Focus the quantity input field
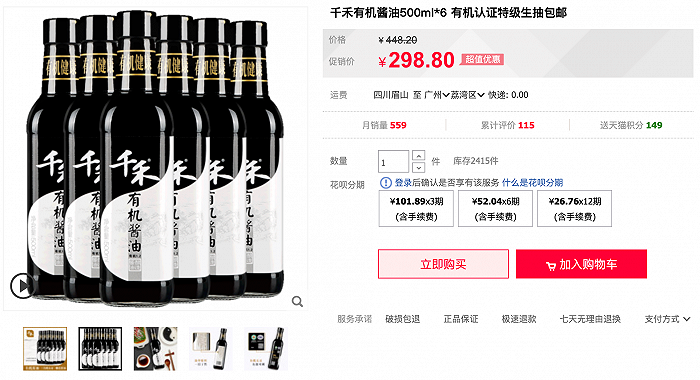The width and height of the screenshot is (700, 380). click(393, 162)
